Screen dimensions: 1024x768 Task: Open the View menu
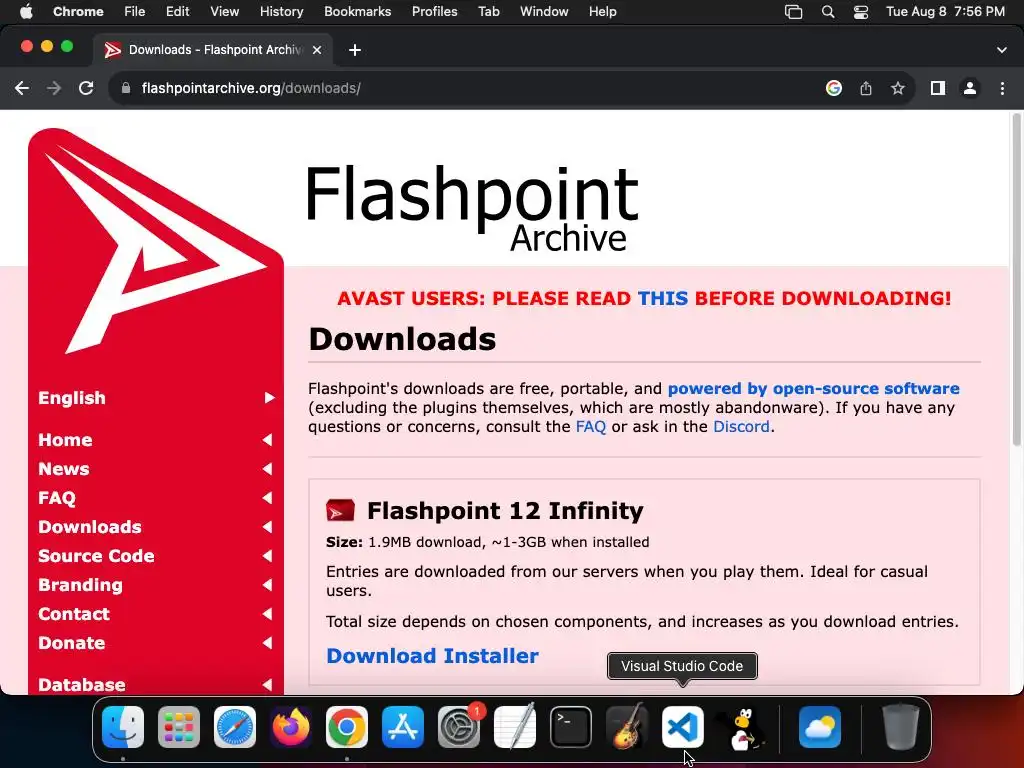(x=224, y=12)
